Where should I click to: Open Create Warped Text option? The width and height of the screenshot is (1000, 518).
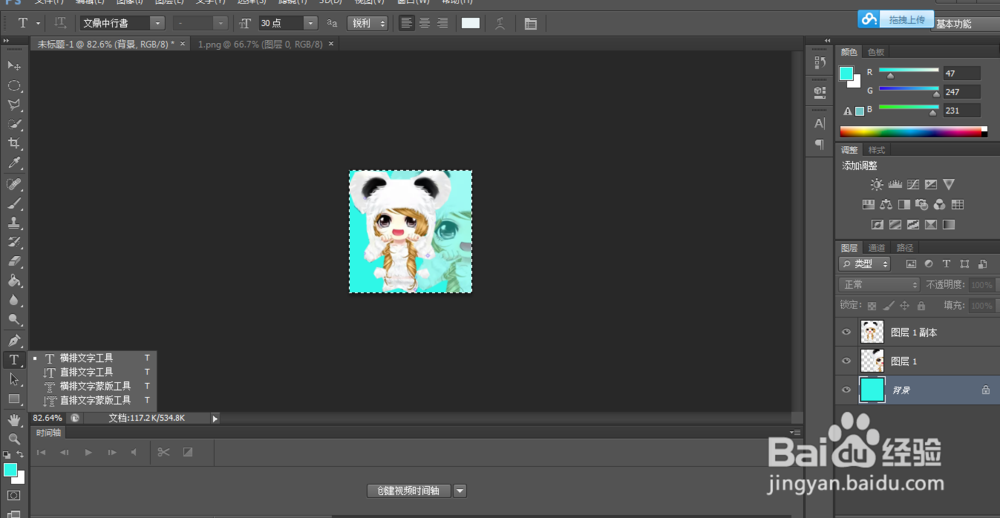pyautogui.click(x=501, y=24)
